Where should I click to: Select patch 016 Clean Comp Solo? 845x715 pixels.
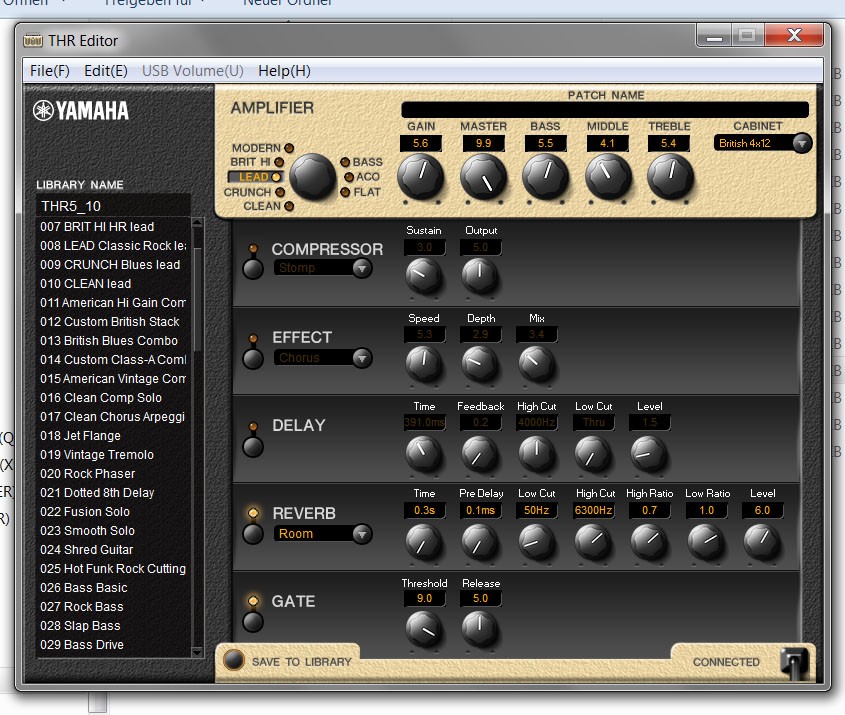pos(113,398)
